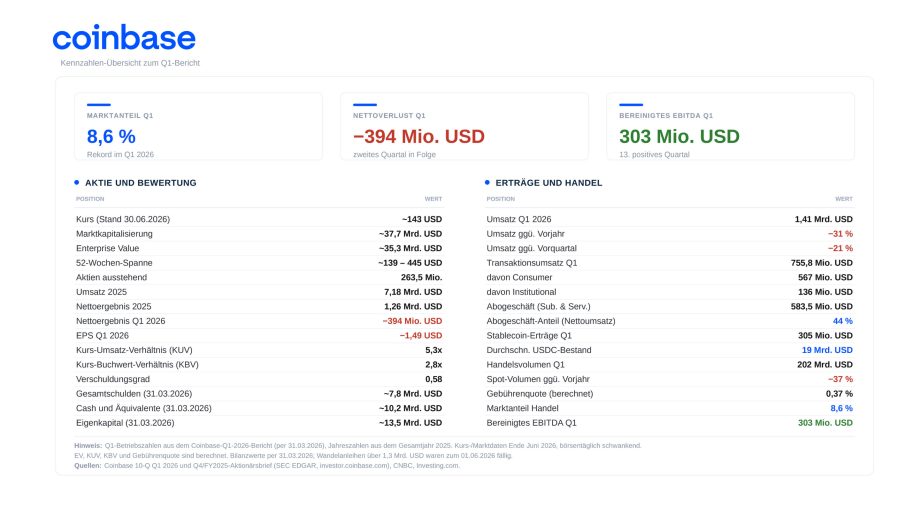The height and width of the screenshot is (518, 920).
Task: Click the 'Verschuldungsgrad' row label
Action: pos(113,380)
